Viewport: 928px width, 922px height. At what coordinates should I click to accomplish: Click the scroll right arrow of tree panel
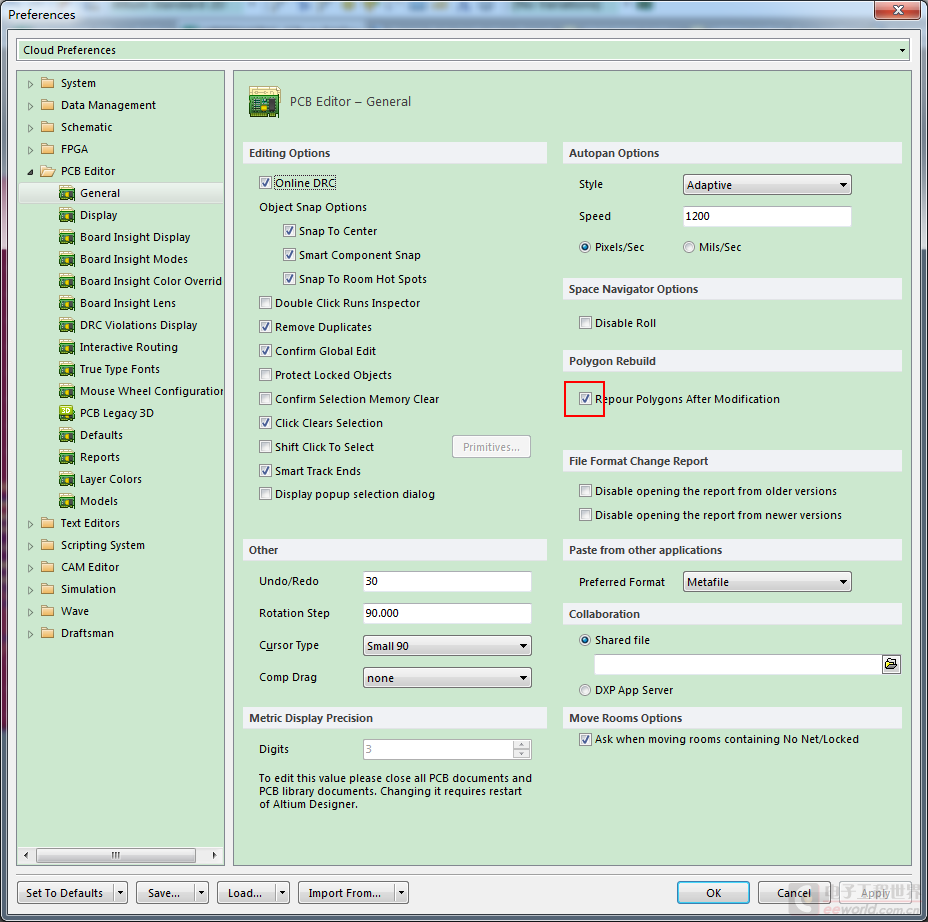(x=214, y=855)
